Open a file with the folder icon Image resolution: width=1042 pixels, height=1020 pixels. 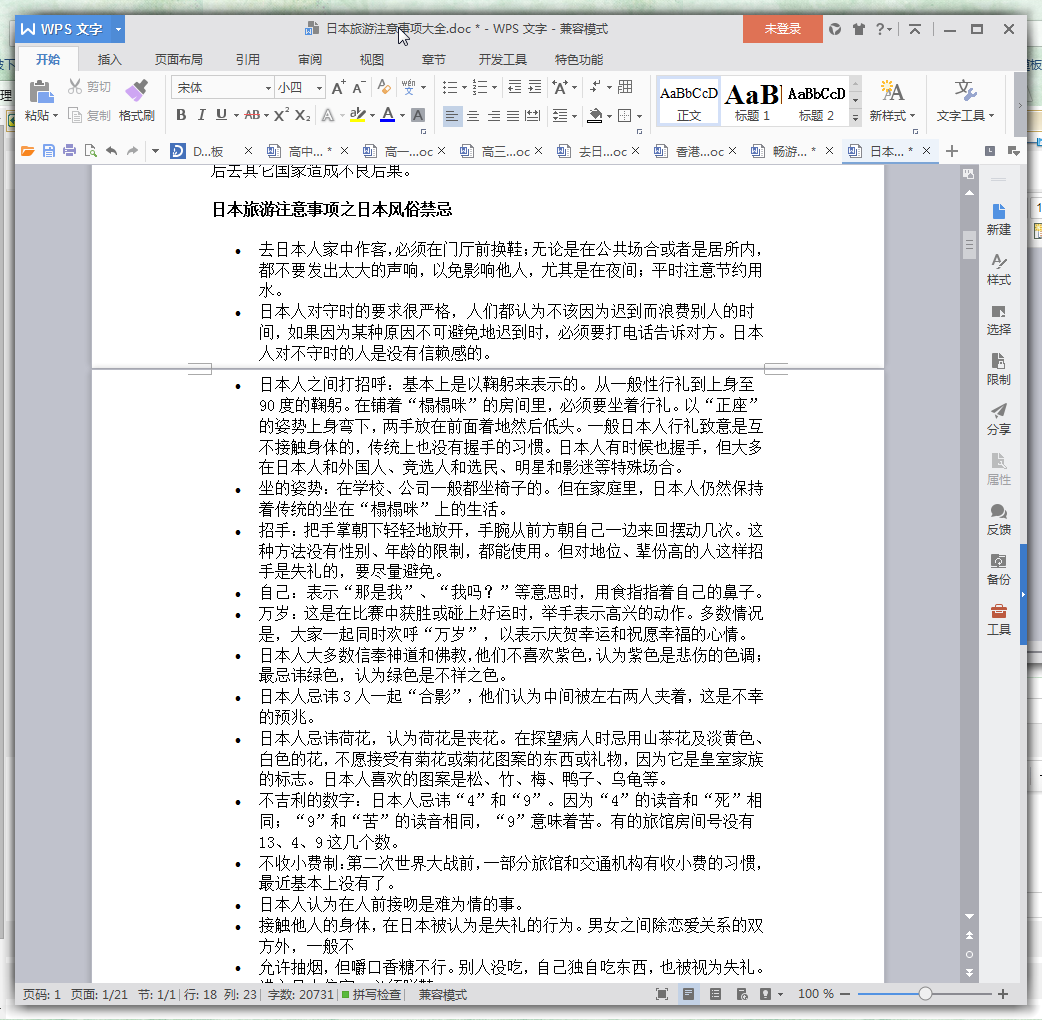pyautogui.click(x=27, y=151)
